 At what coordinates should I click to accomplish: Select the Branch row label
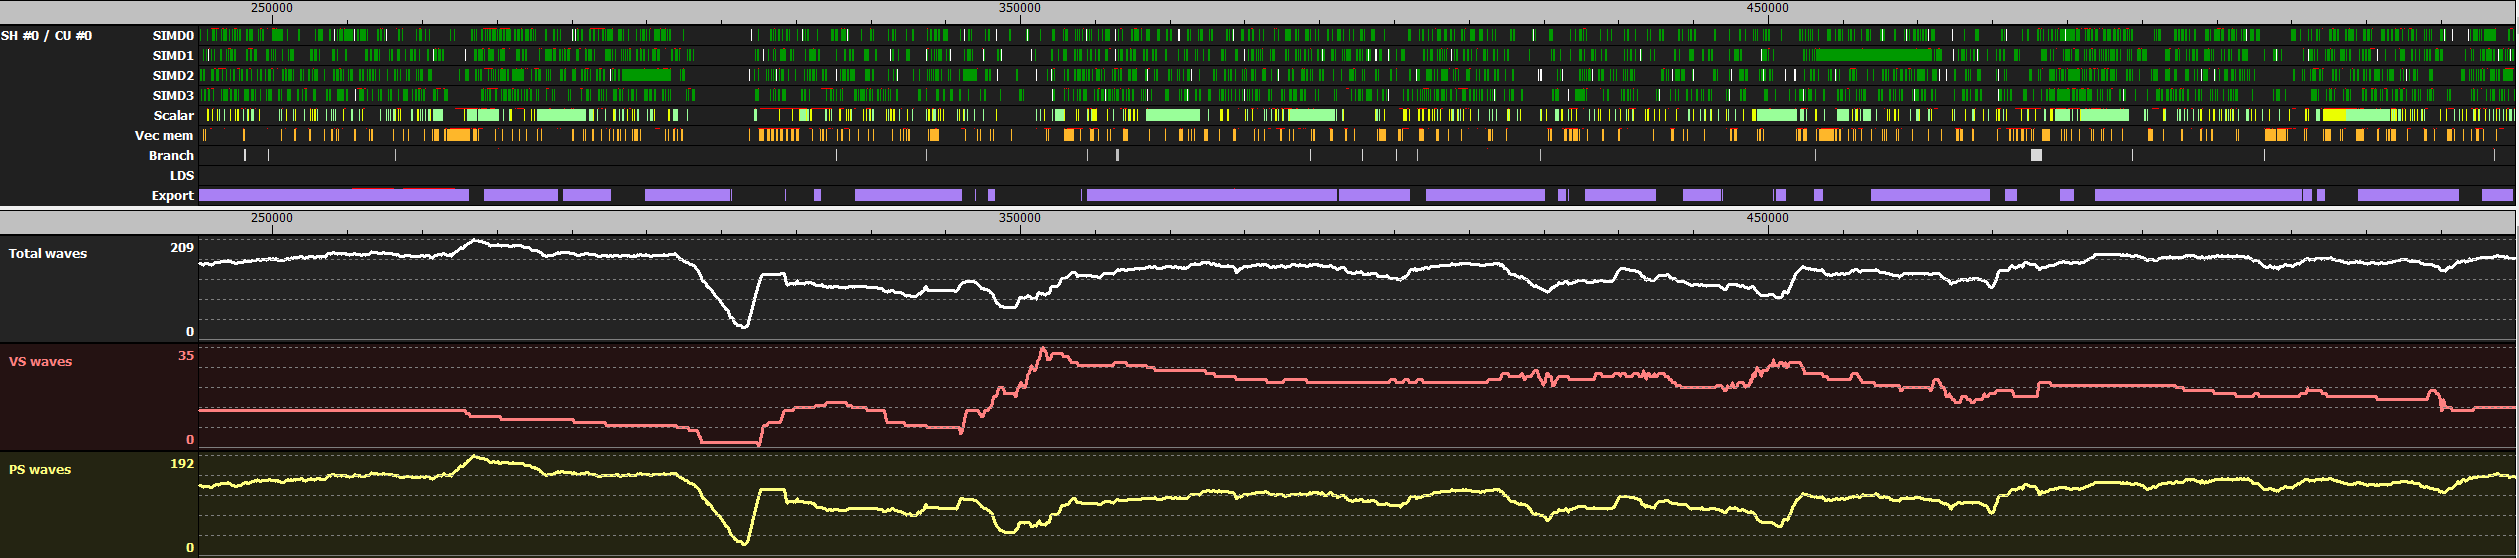tap(171, 156)
